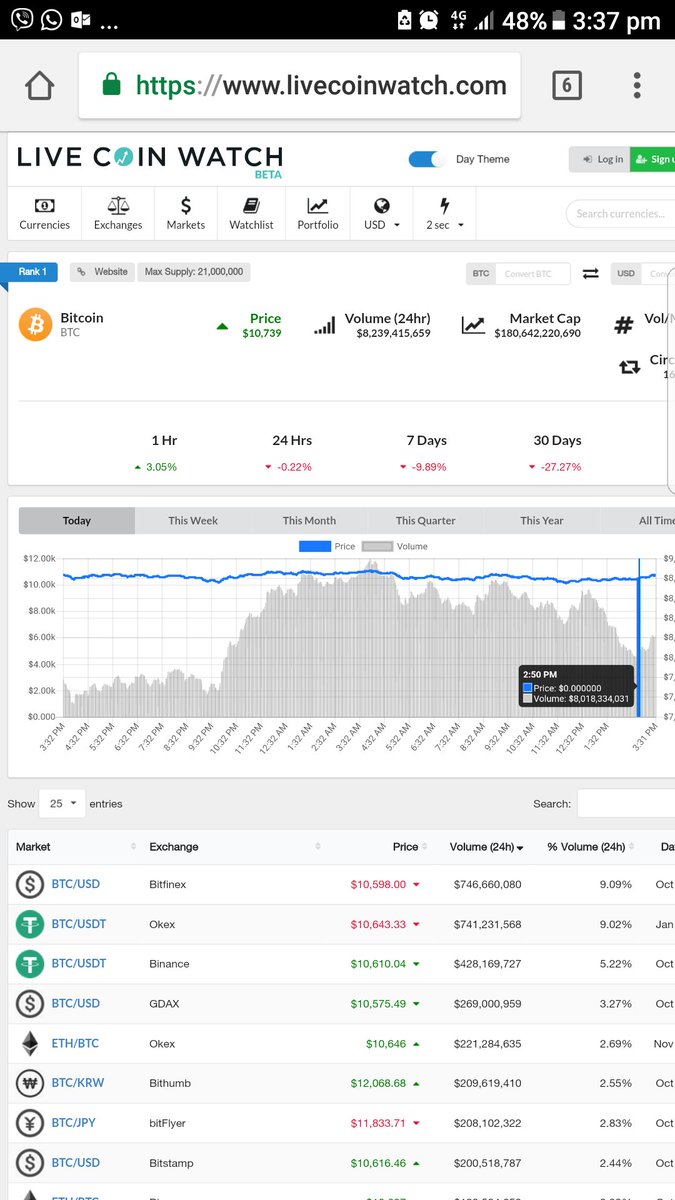This screenshot has width=675, height=1200.
Task: Sort table by % Volume (24h) column
Action: (x=590, y=847)
